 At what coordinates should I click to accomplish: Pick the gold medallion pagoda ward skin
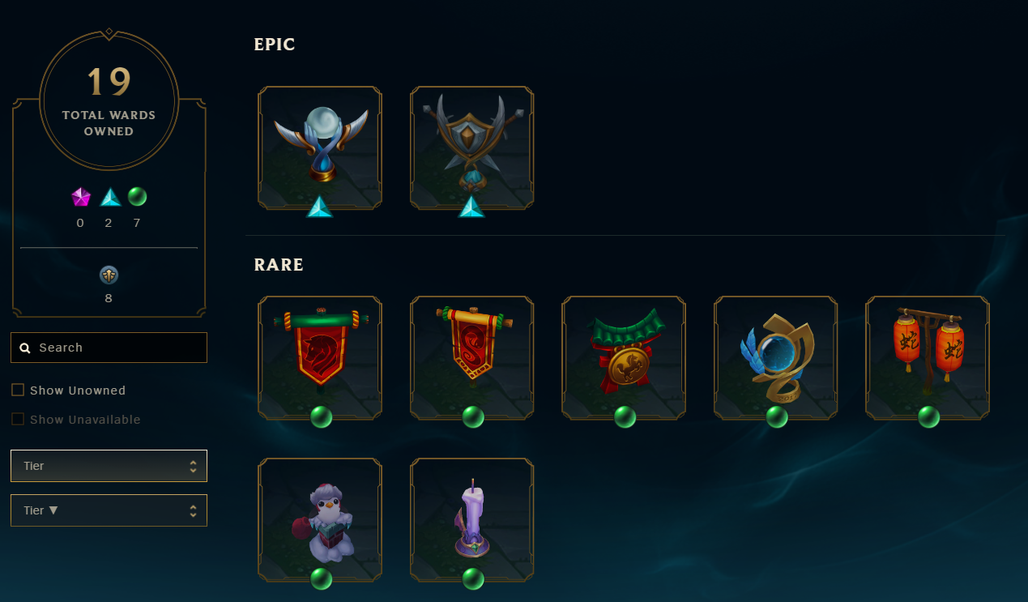(x=623, y=357)
